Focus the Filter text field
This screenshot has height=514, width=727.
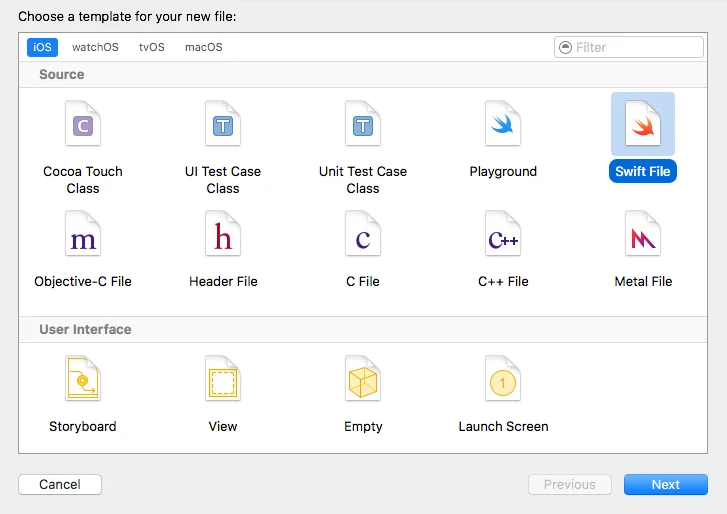(x=629, y=47)
